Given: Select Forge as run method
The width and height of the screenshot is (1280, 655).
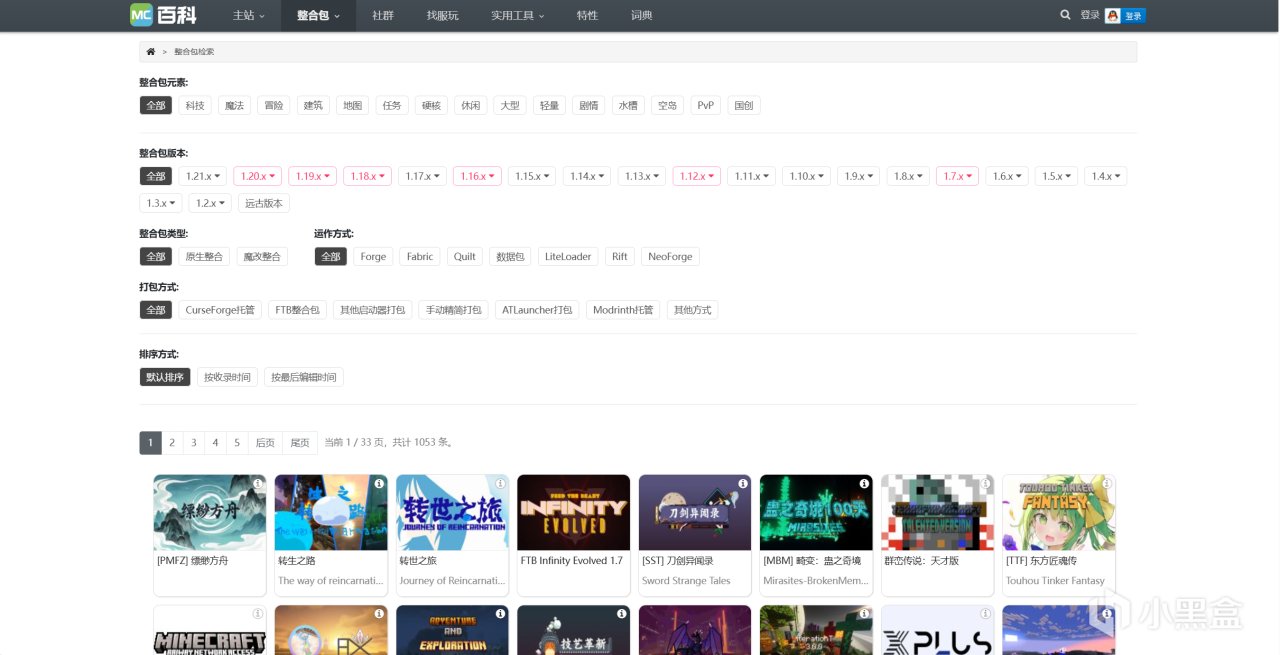Looking at the screenshot, I should click(x=373, y=257).
